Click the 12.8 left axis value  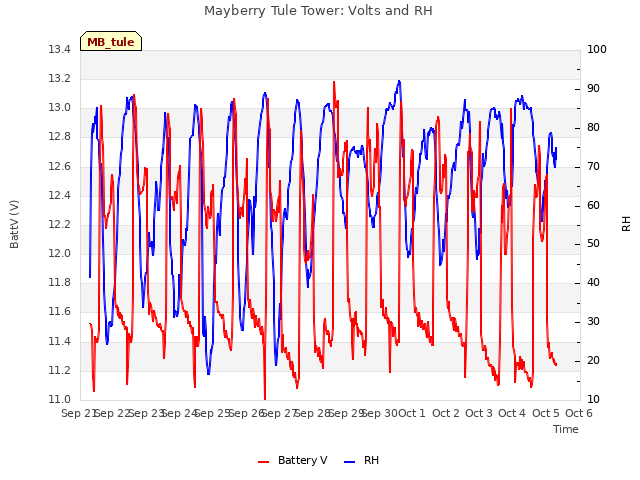tap(60, 137)
